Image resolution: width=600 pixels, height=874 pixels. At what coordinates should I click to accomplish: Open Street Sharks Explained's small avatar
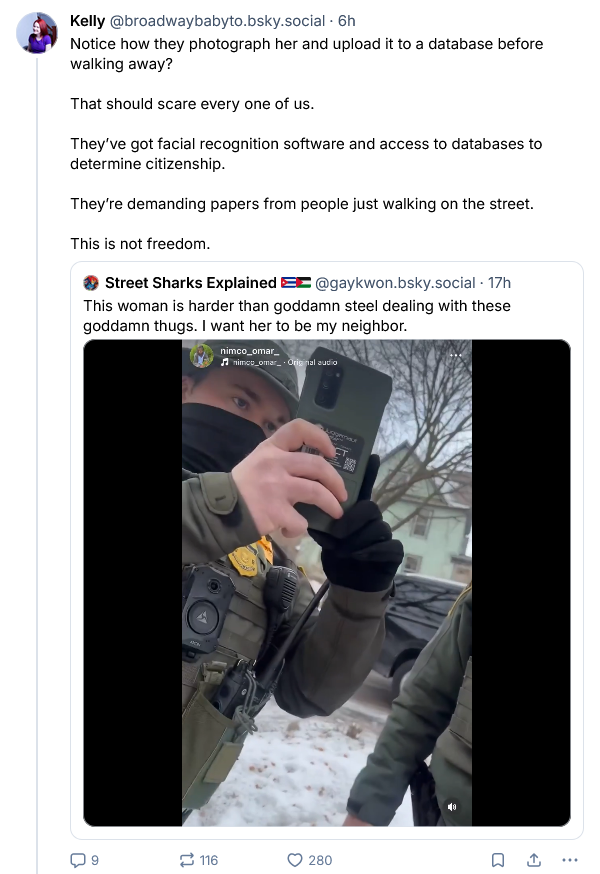pos(91,283)
